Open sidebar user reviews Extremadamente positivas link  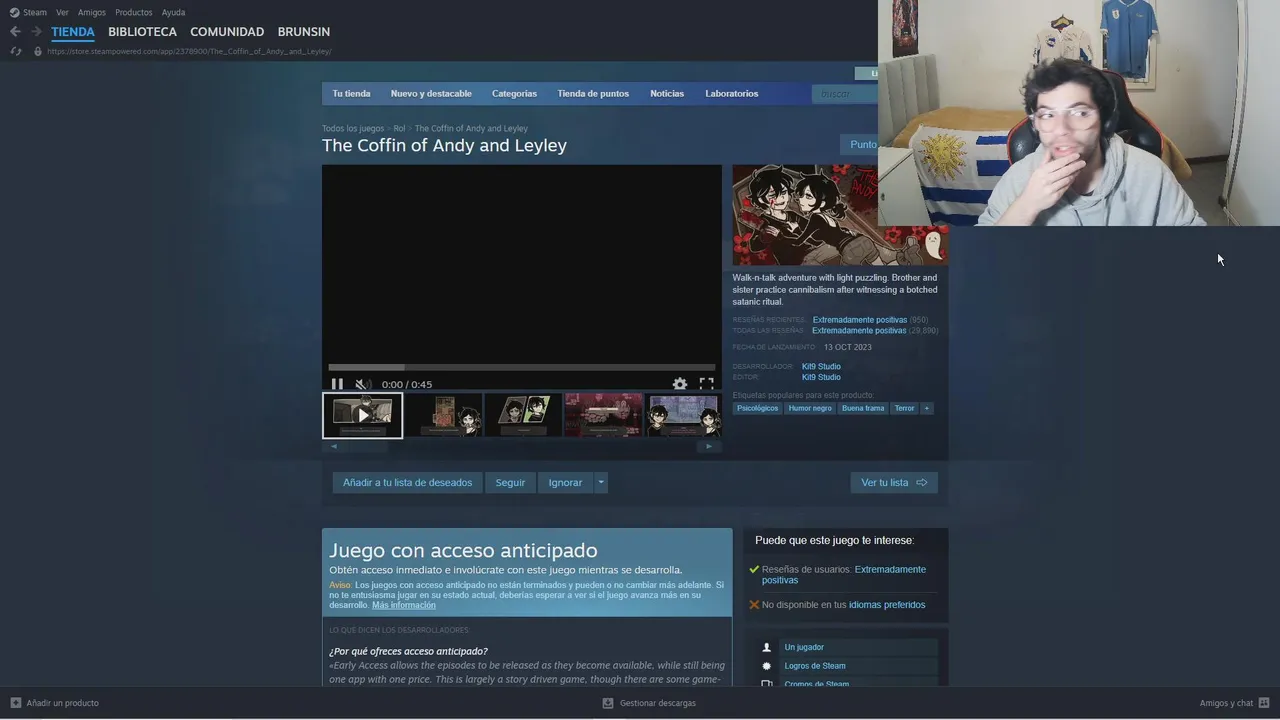(x=844, y=574)
